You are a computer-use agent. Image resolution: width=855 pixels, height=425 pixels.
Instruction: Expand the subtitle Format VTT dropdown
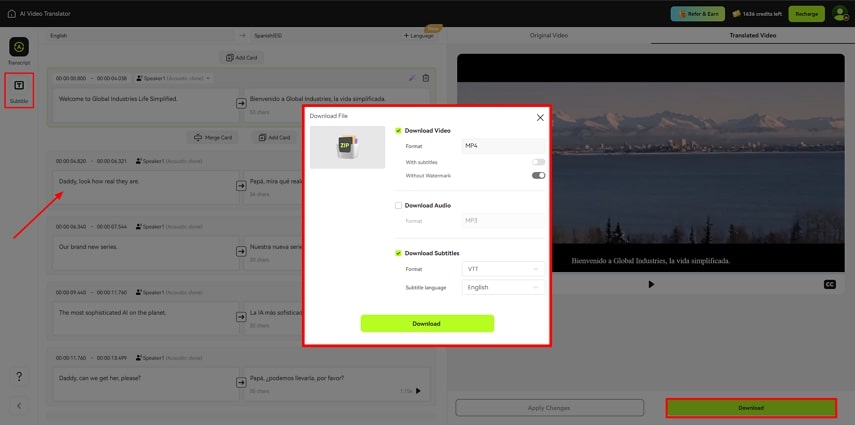[503, 269]
